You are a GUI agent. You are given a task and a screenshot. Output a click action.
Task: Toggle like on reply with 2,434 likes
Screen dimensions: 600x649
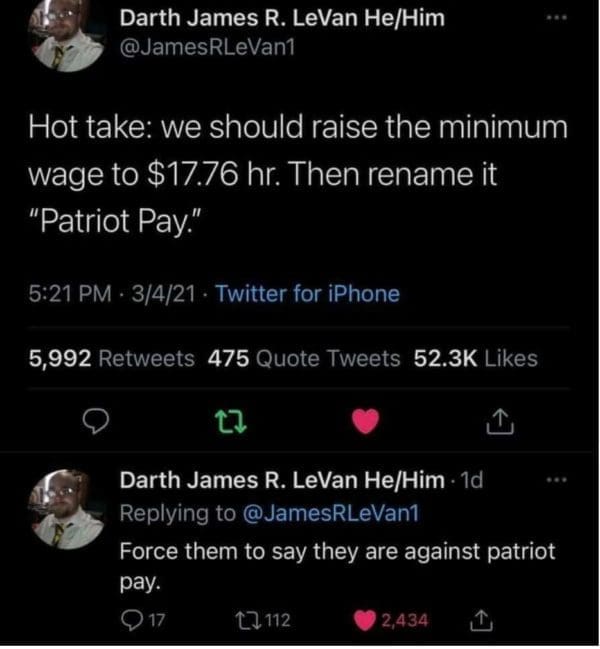[x=391, y=620]
